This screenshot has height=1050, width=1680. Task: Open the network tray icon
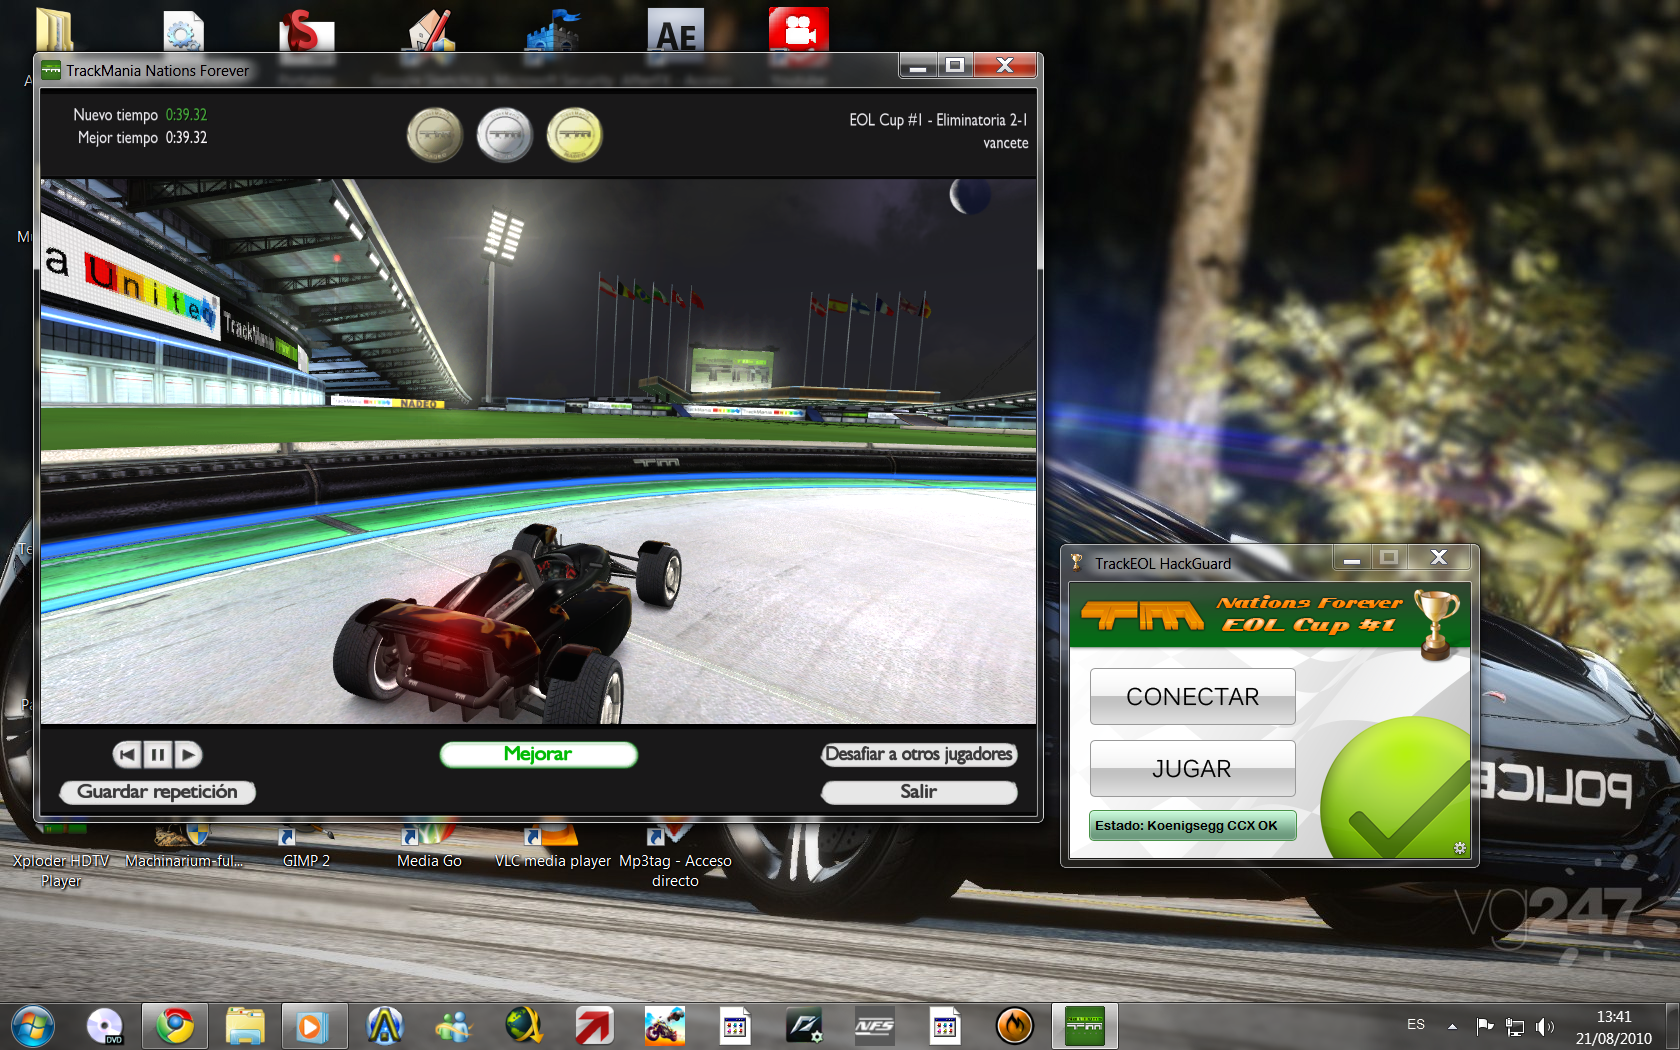pos(1515,1026)
